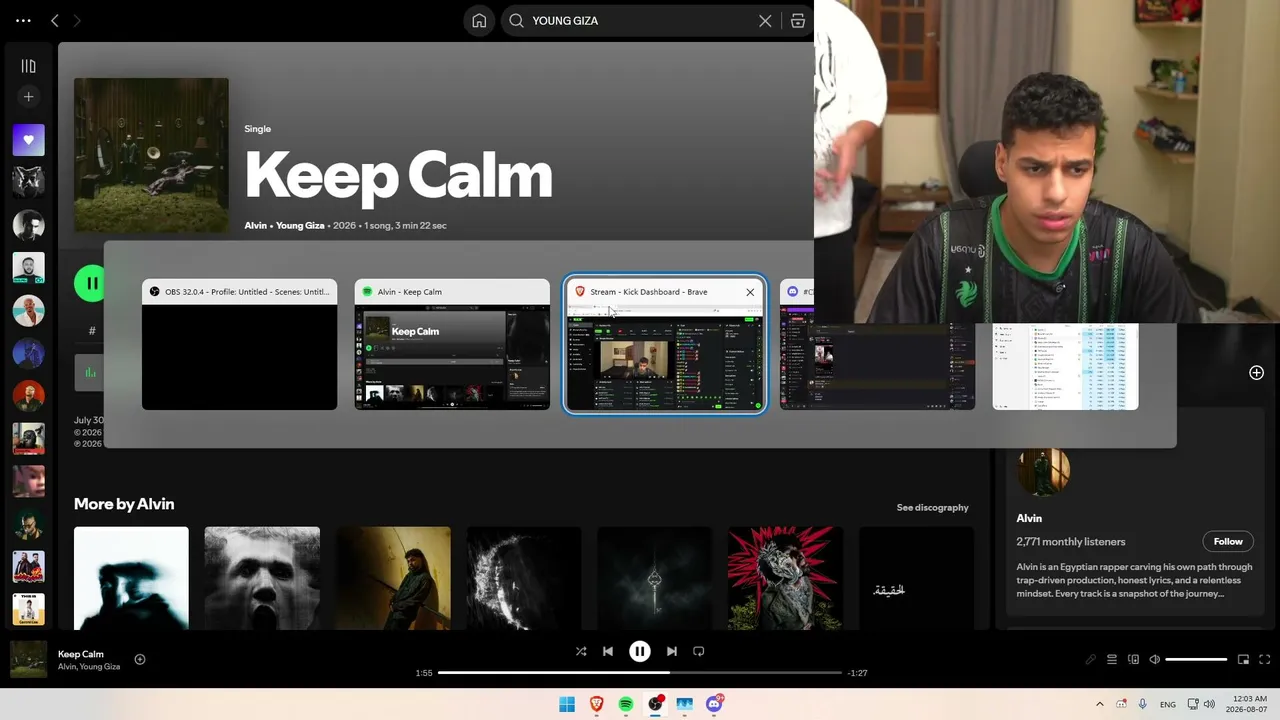Open the See discography link
The width and height of the screenshot is (1280, 720).
coord(932,508)
